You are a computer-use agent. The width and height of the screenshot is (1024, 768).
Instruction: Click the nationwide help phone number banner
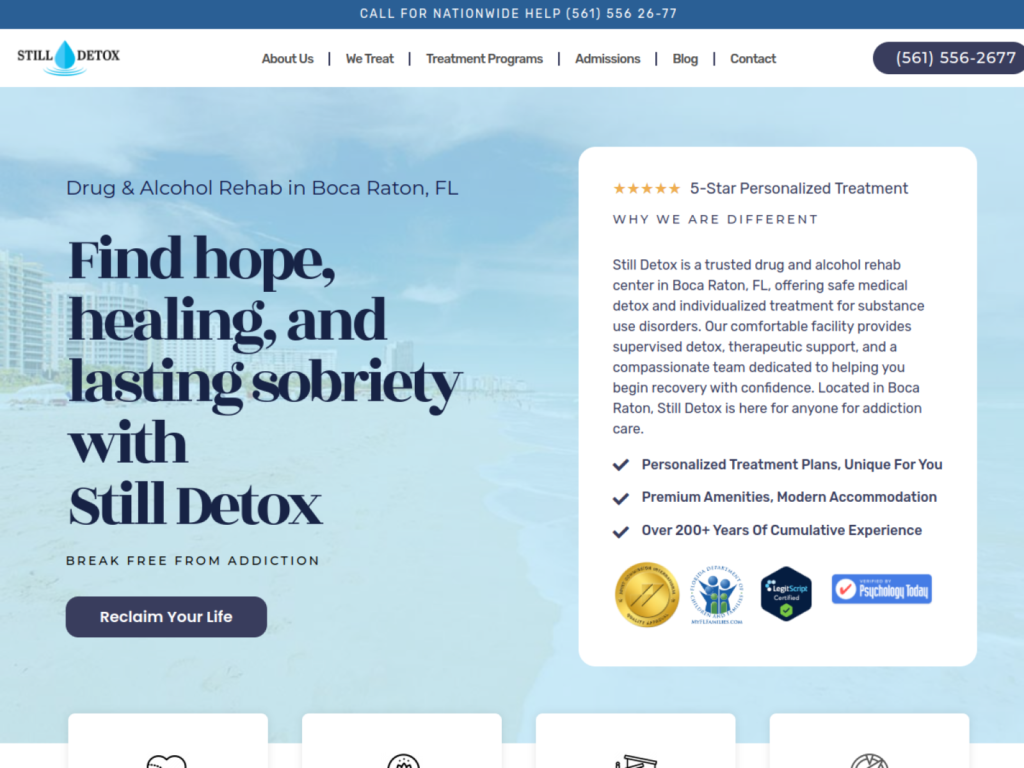coord(519,14)
